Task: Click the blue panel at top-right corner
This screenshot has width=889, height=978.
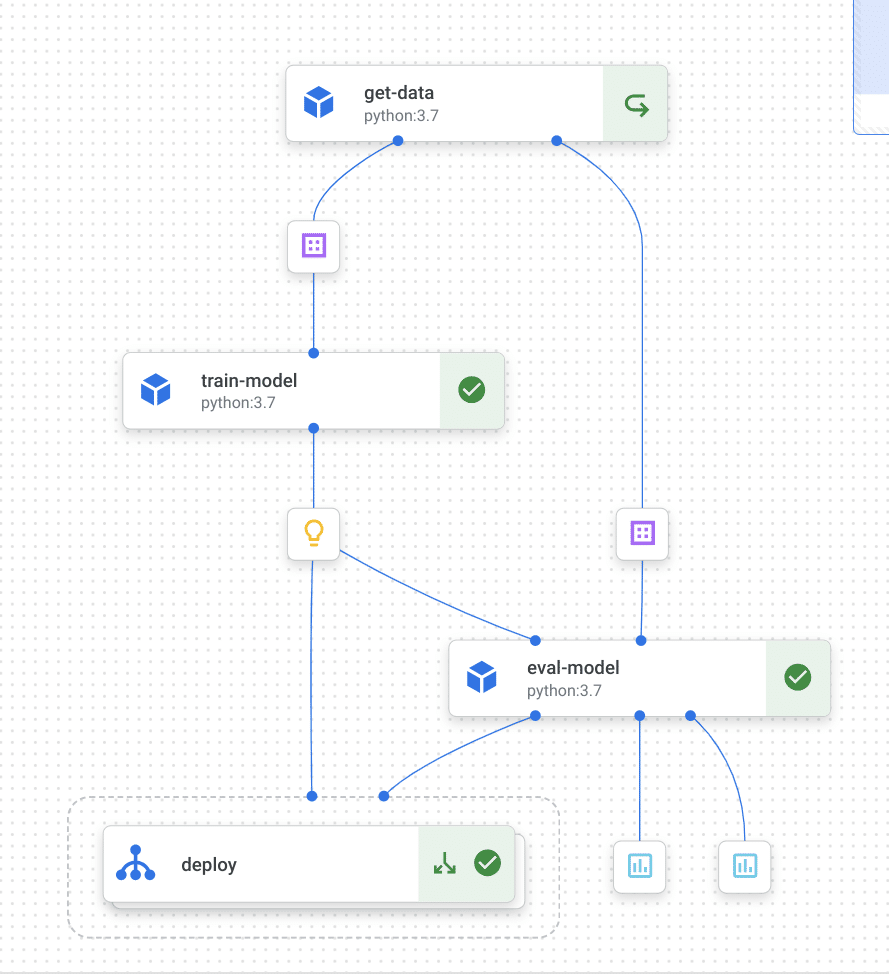Action: click(x=871, y=65)
